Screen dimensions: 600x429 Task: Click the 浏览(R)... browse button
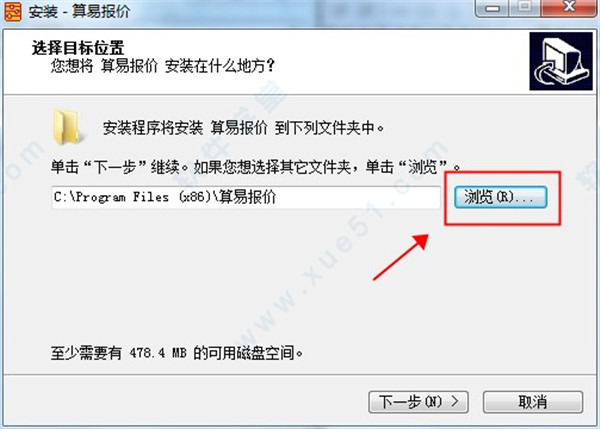pos(501,197)
